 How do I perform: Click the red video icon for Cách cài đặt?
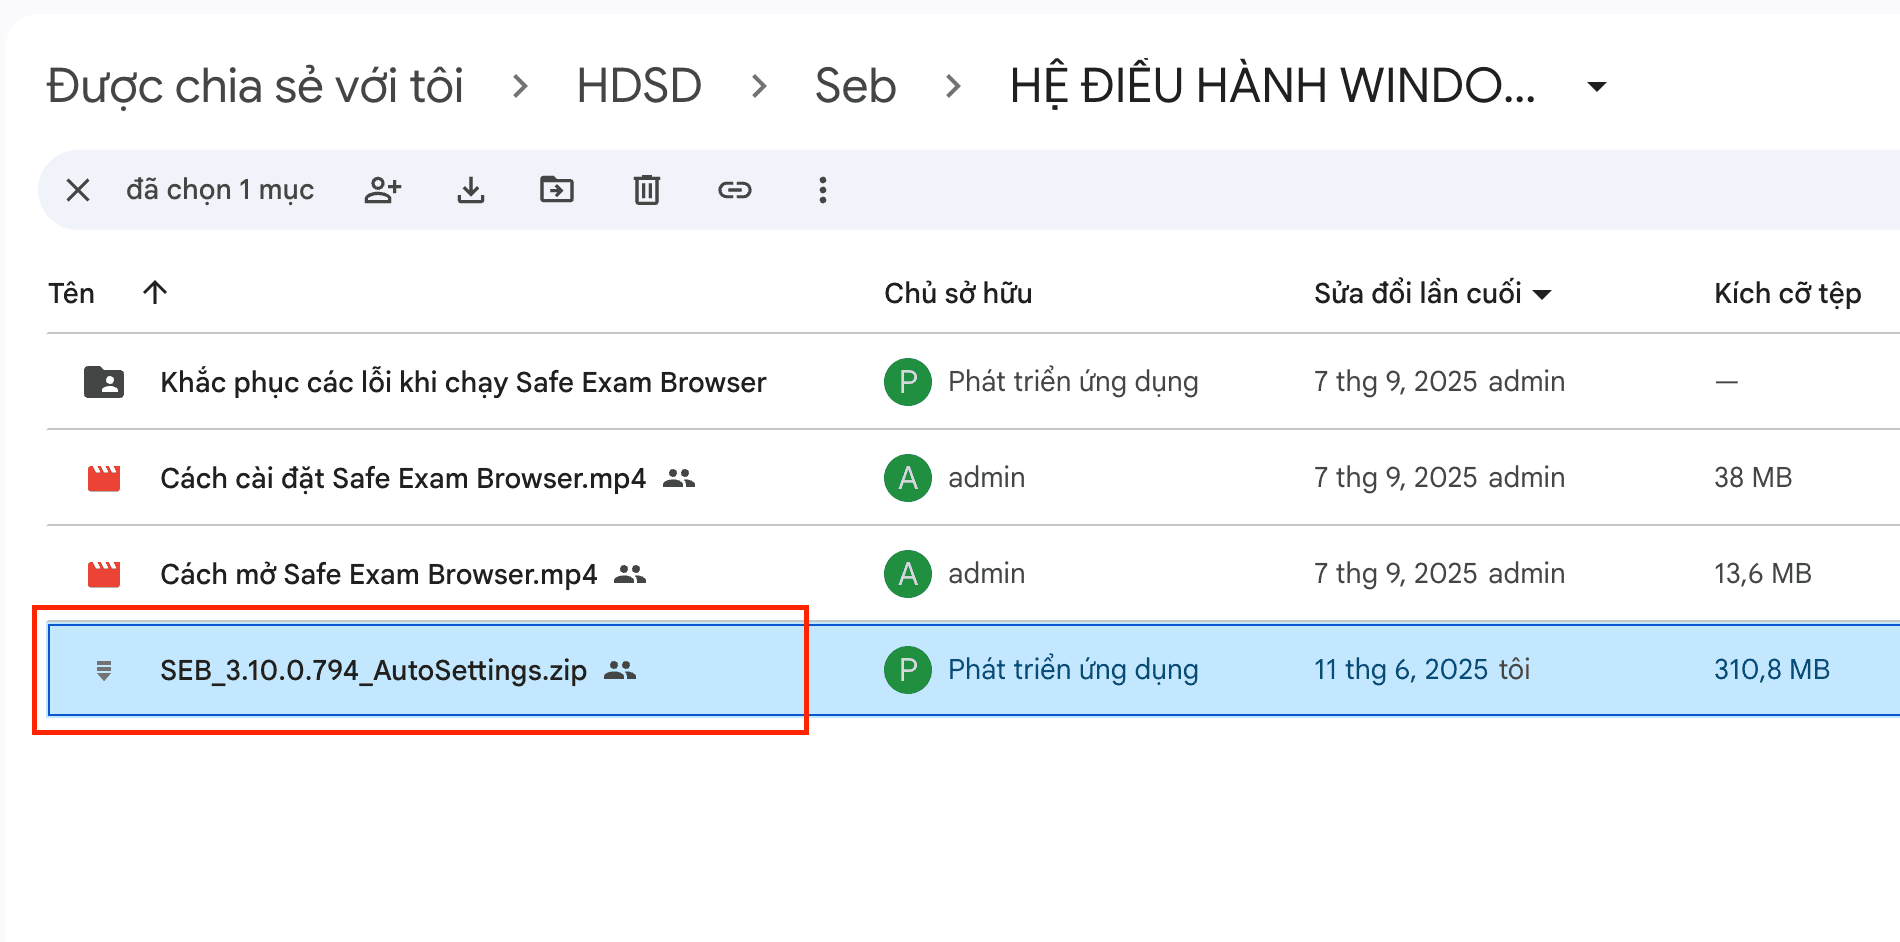click(104, 478)
